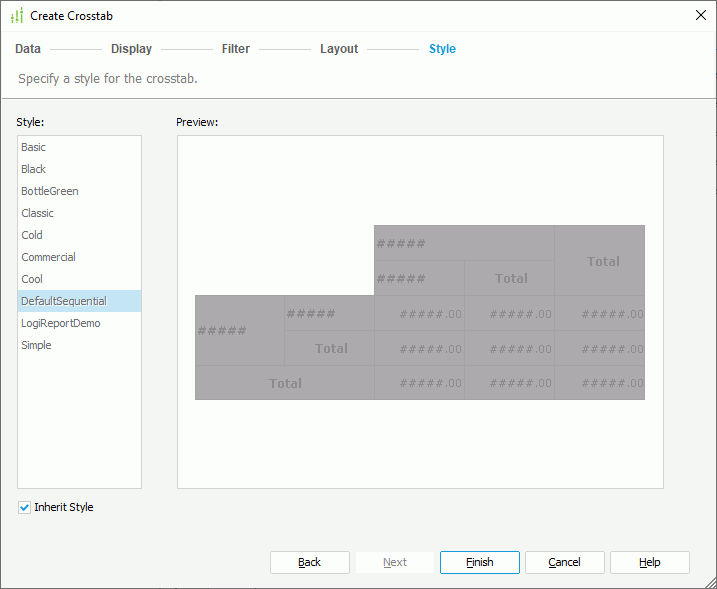Screen dimensions: 717x589
Task: Select the Black style
Action: [x=34, y=169]
